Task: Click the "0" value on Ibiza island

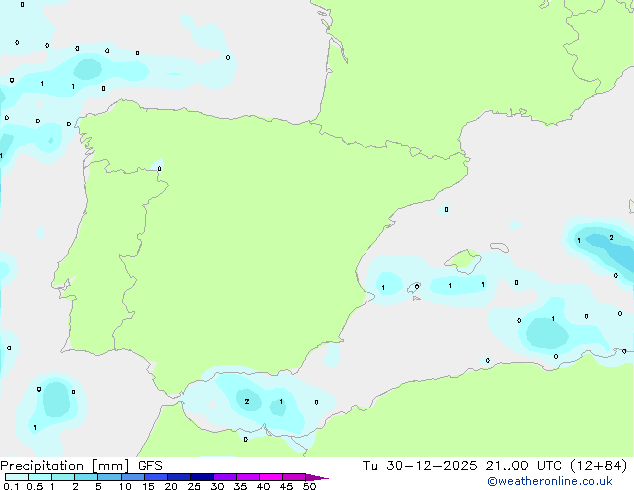Action: coord(417,287)
